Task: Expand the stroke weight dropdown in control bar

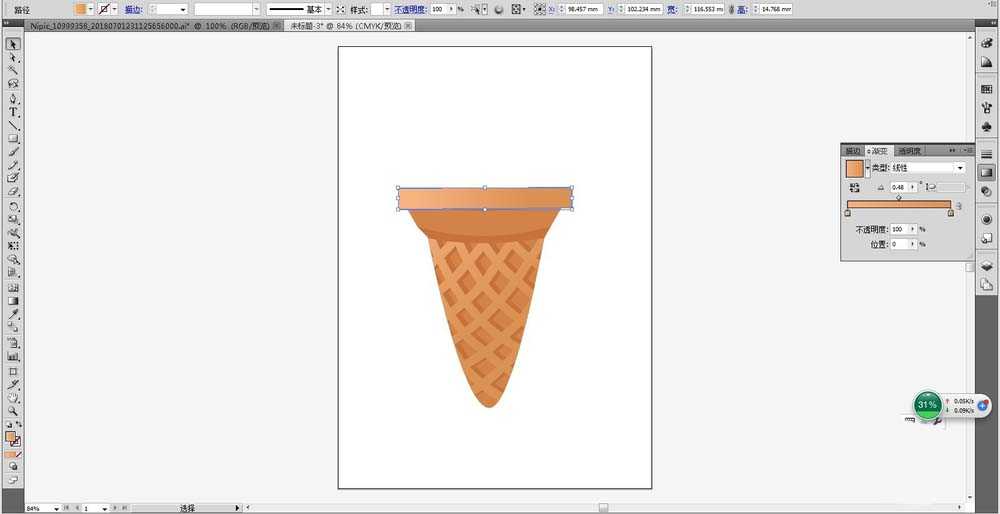Action: point(183,9)
